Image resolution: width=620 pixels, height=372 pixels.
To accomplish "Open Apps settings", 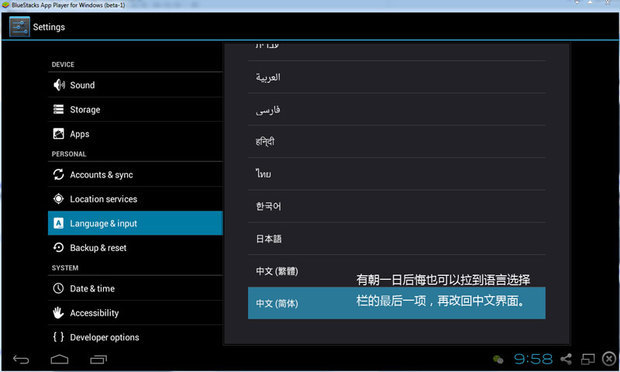I will click(x=136, y=134).
